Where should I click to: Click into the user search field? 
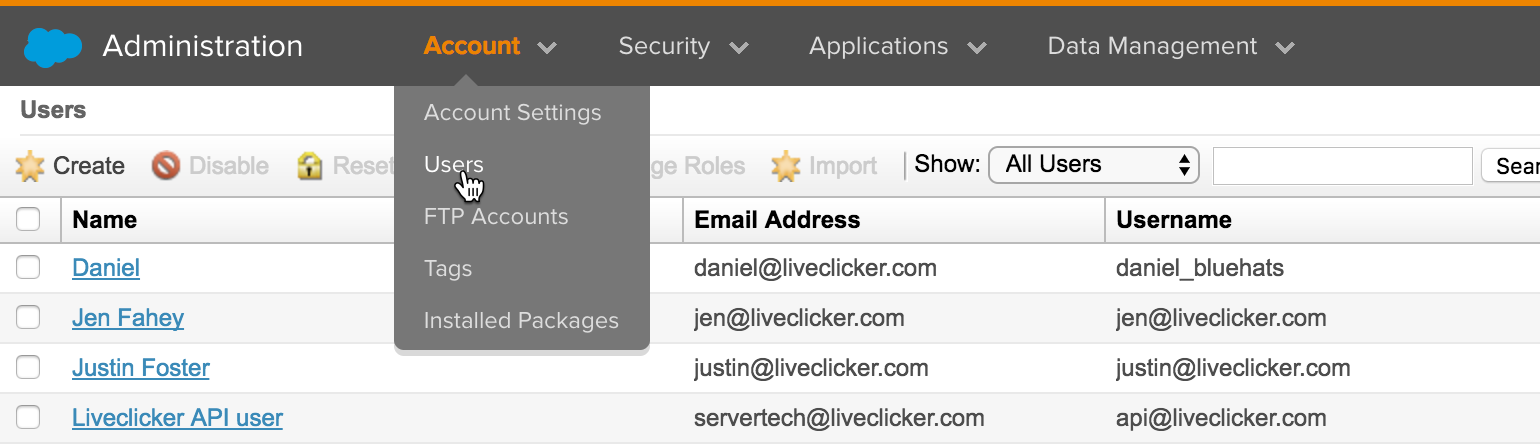click(x=1342, y=166)
